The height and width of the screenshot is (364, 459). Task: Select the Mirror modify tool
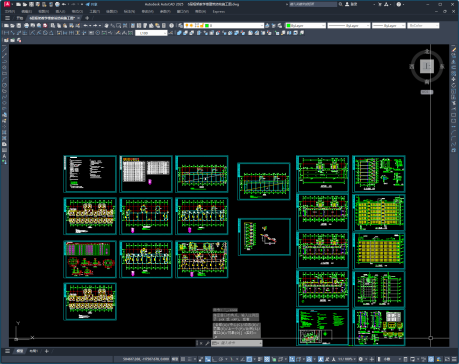(454, 61)
